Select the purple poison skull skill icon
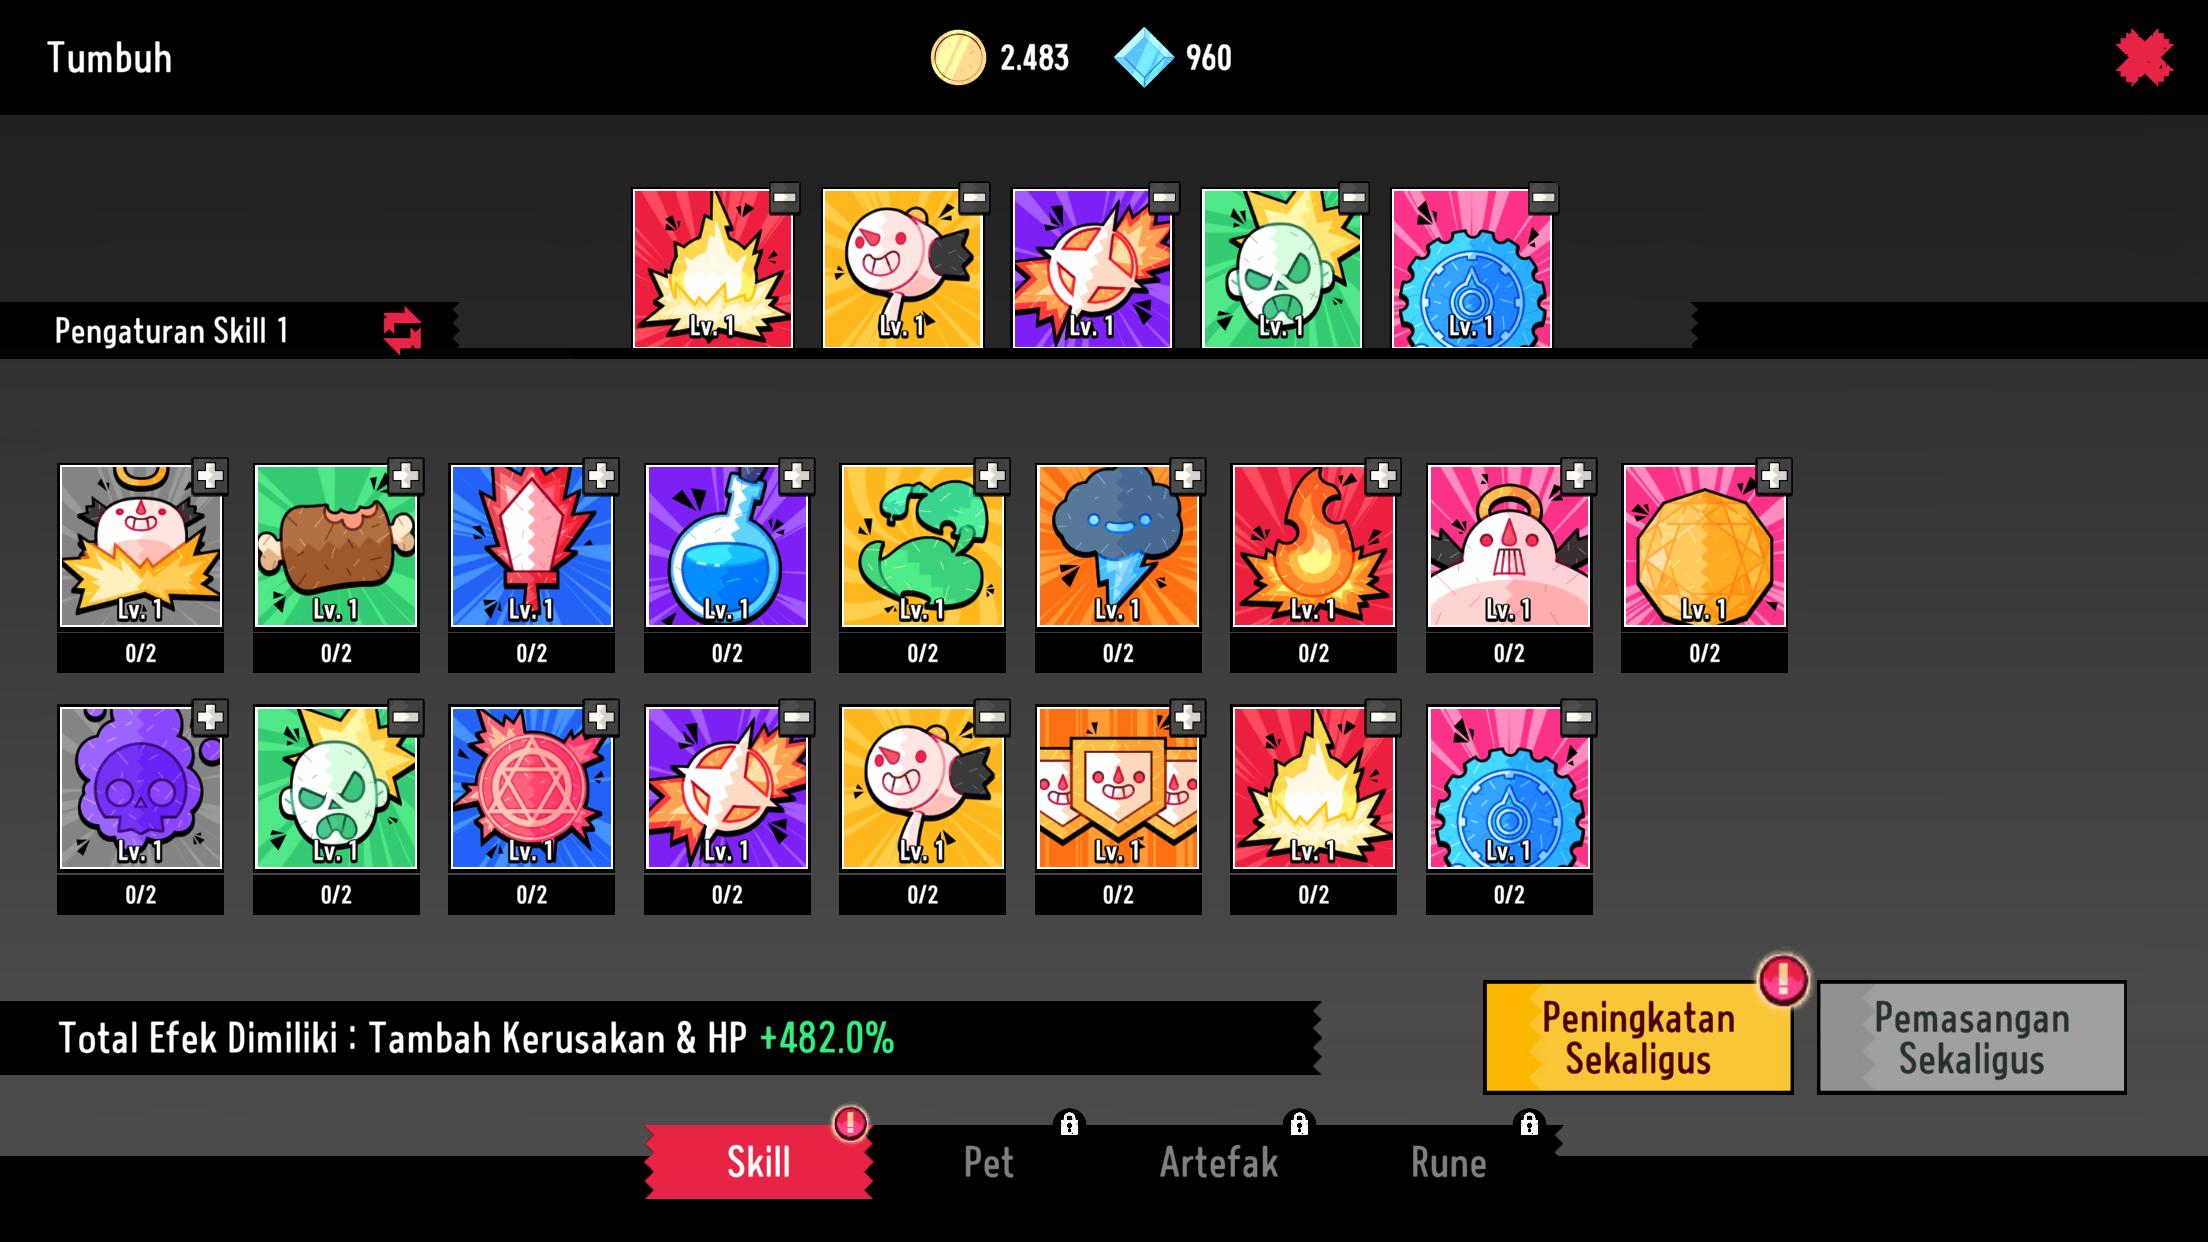The height and width of the screenshot is (1242, 2208). 141,788
